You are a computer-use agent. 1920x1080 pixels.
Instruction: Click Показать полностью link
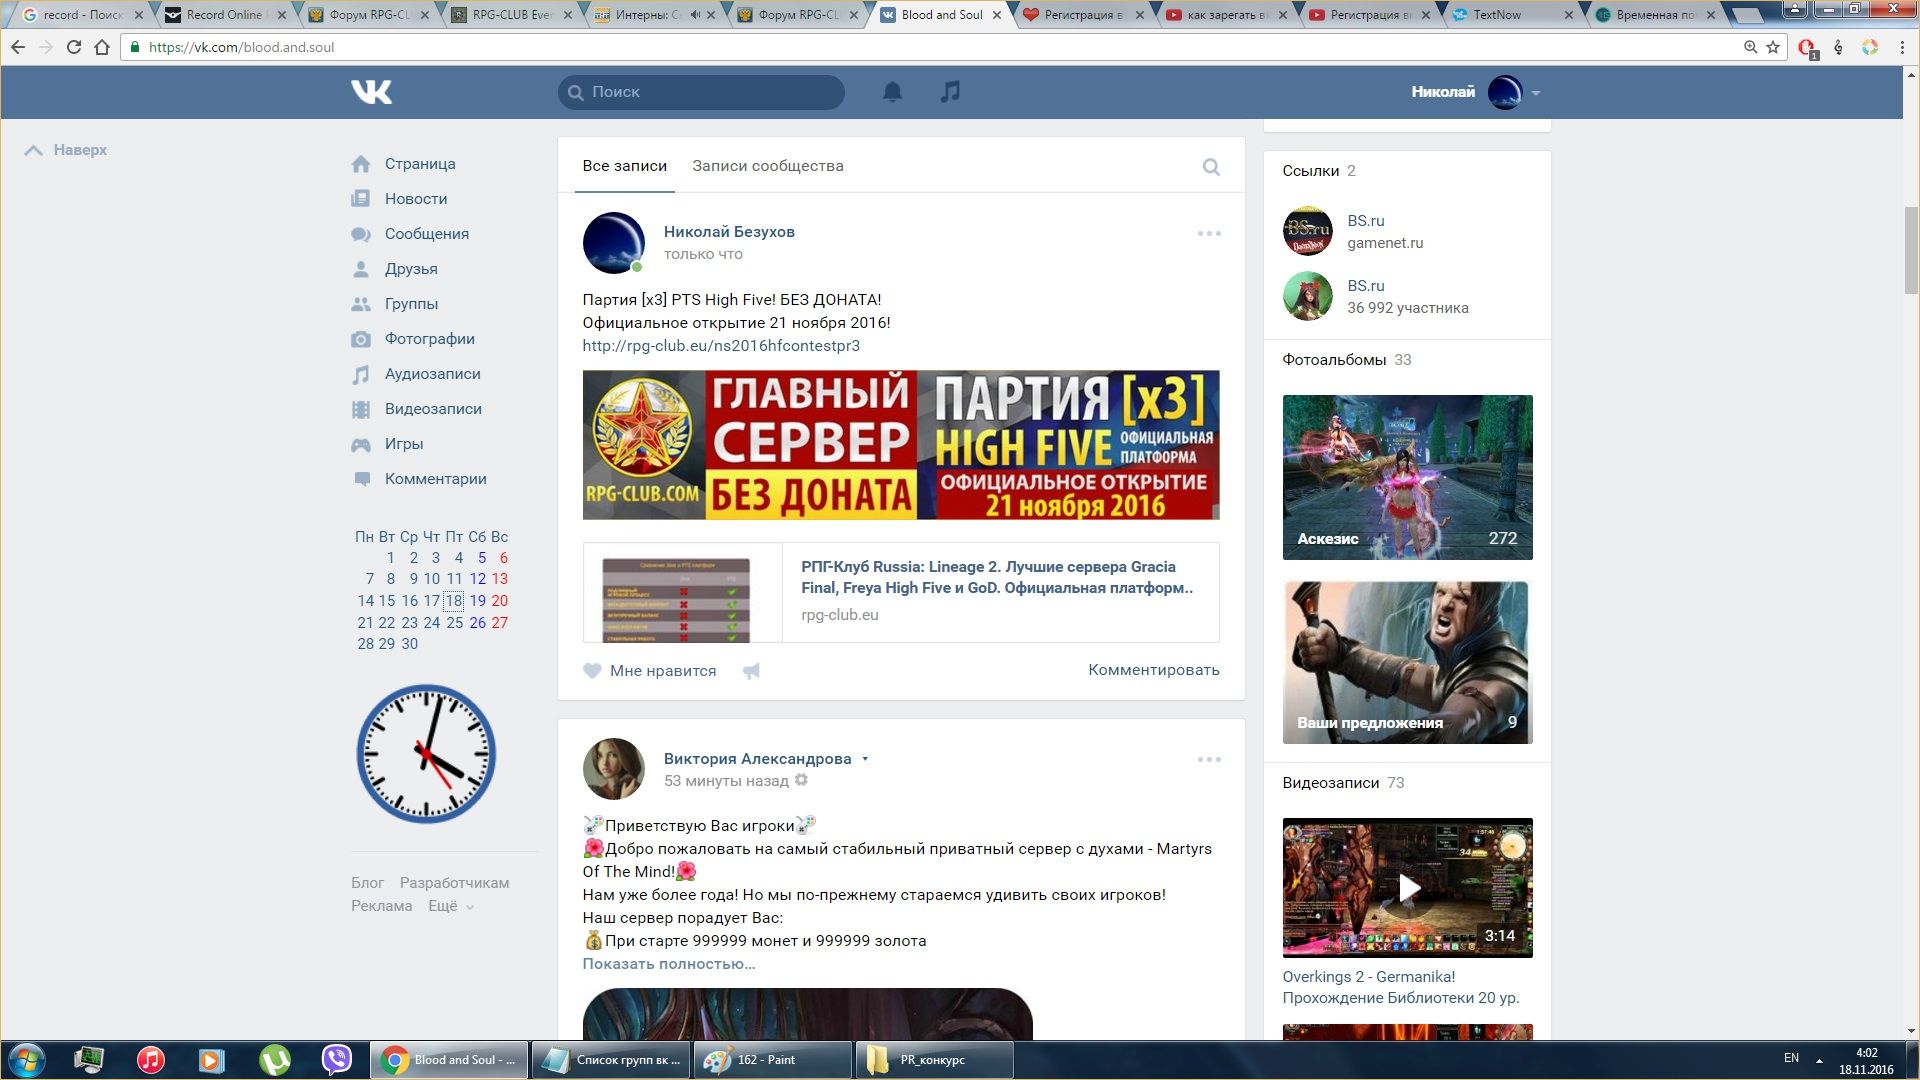point(668,964)
